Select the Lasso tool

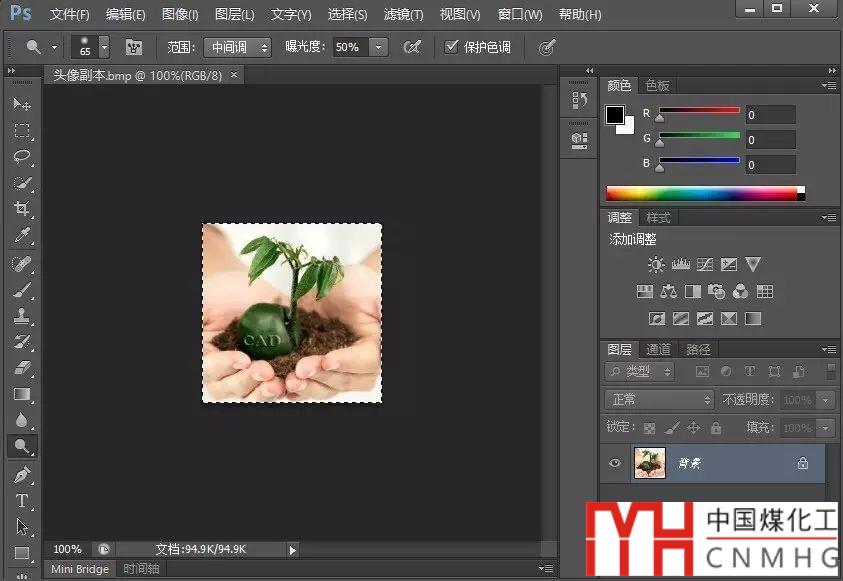tap(22, 157)
